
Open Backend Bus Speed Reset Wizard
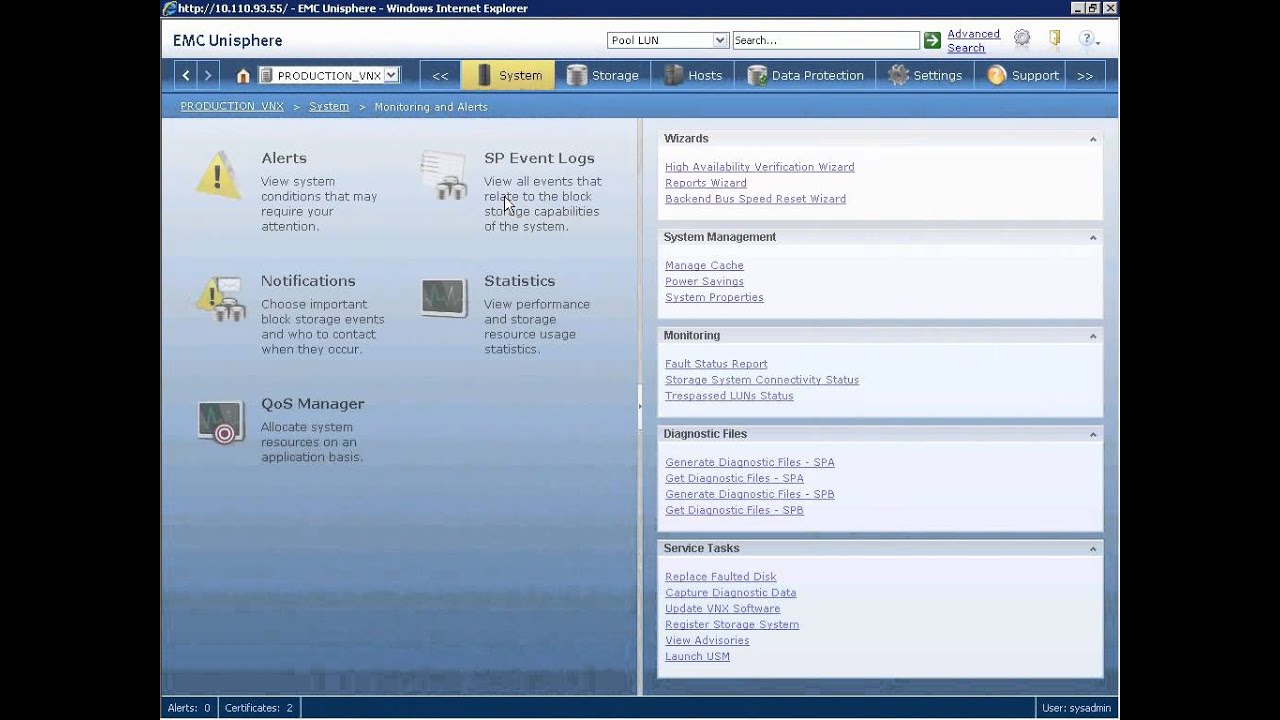[x=755, y=199]
